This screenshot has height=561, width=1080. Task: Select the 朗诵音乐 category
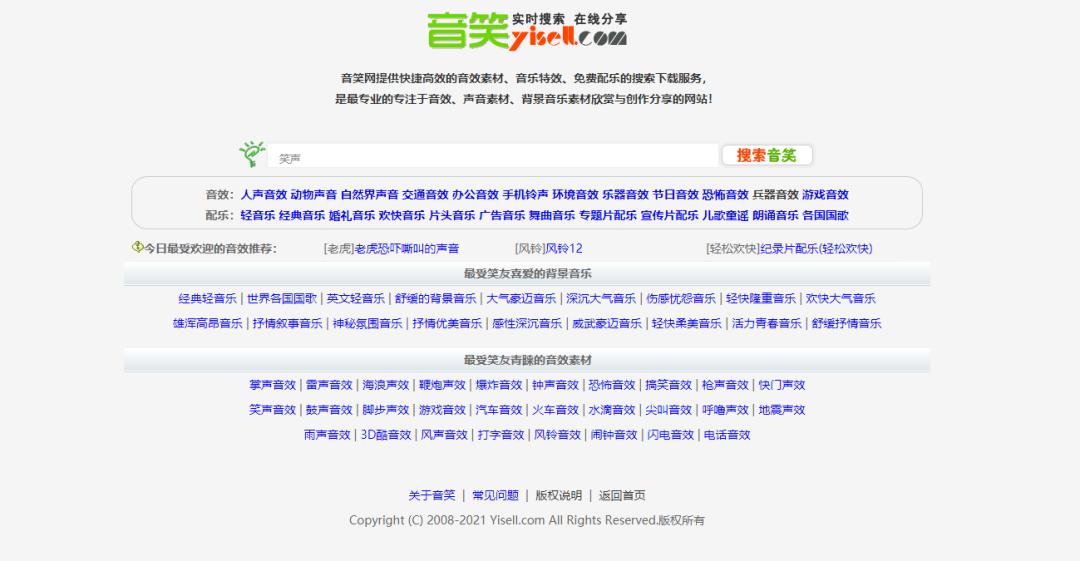[x=776, y=215]
